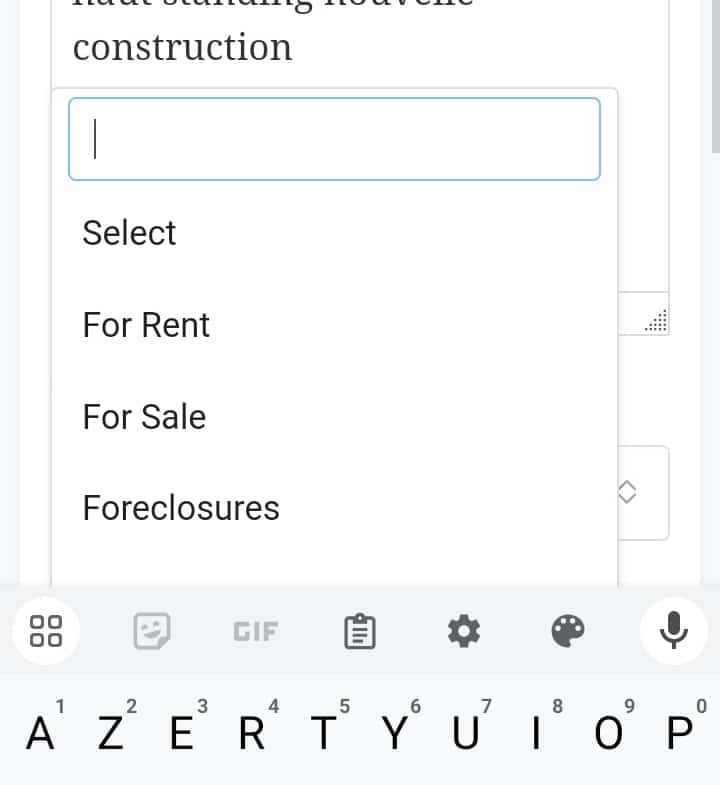Click the select box up-down arrows
720x785 pixels.
pos(627,491)
